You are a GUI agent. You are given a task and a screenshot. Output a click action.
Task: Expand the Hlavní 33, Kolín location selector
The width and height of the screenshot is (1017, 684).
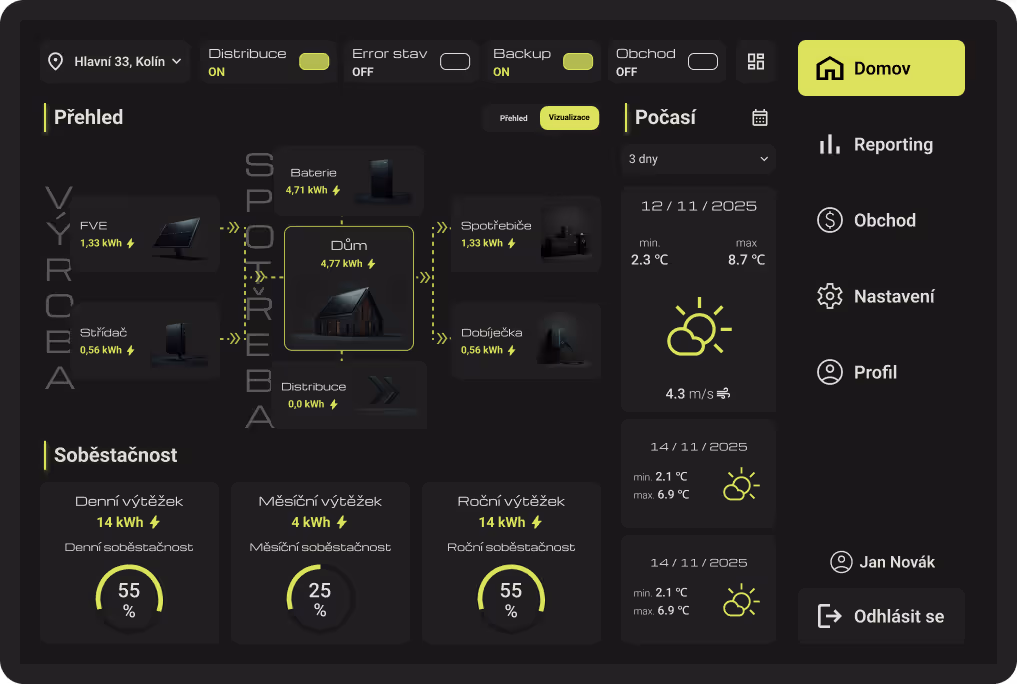[114, 61]
